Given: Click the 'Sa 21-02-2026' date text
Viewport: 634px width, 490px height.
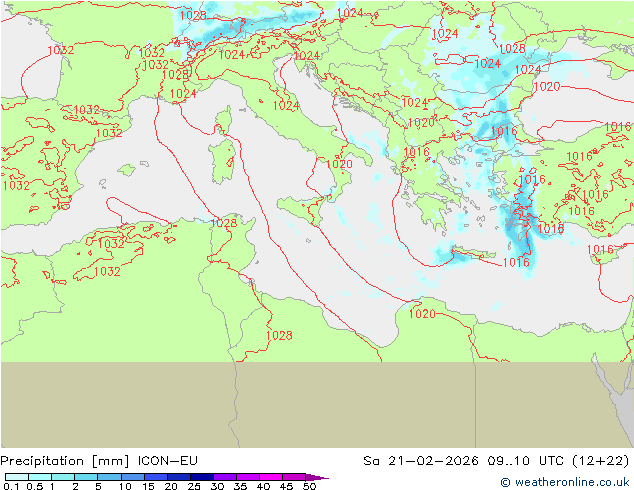Looking at the screenshot, I should (421, 461).
